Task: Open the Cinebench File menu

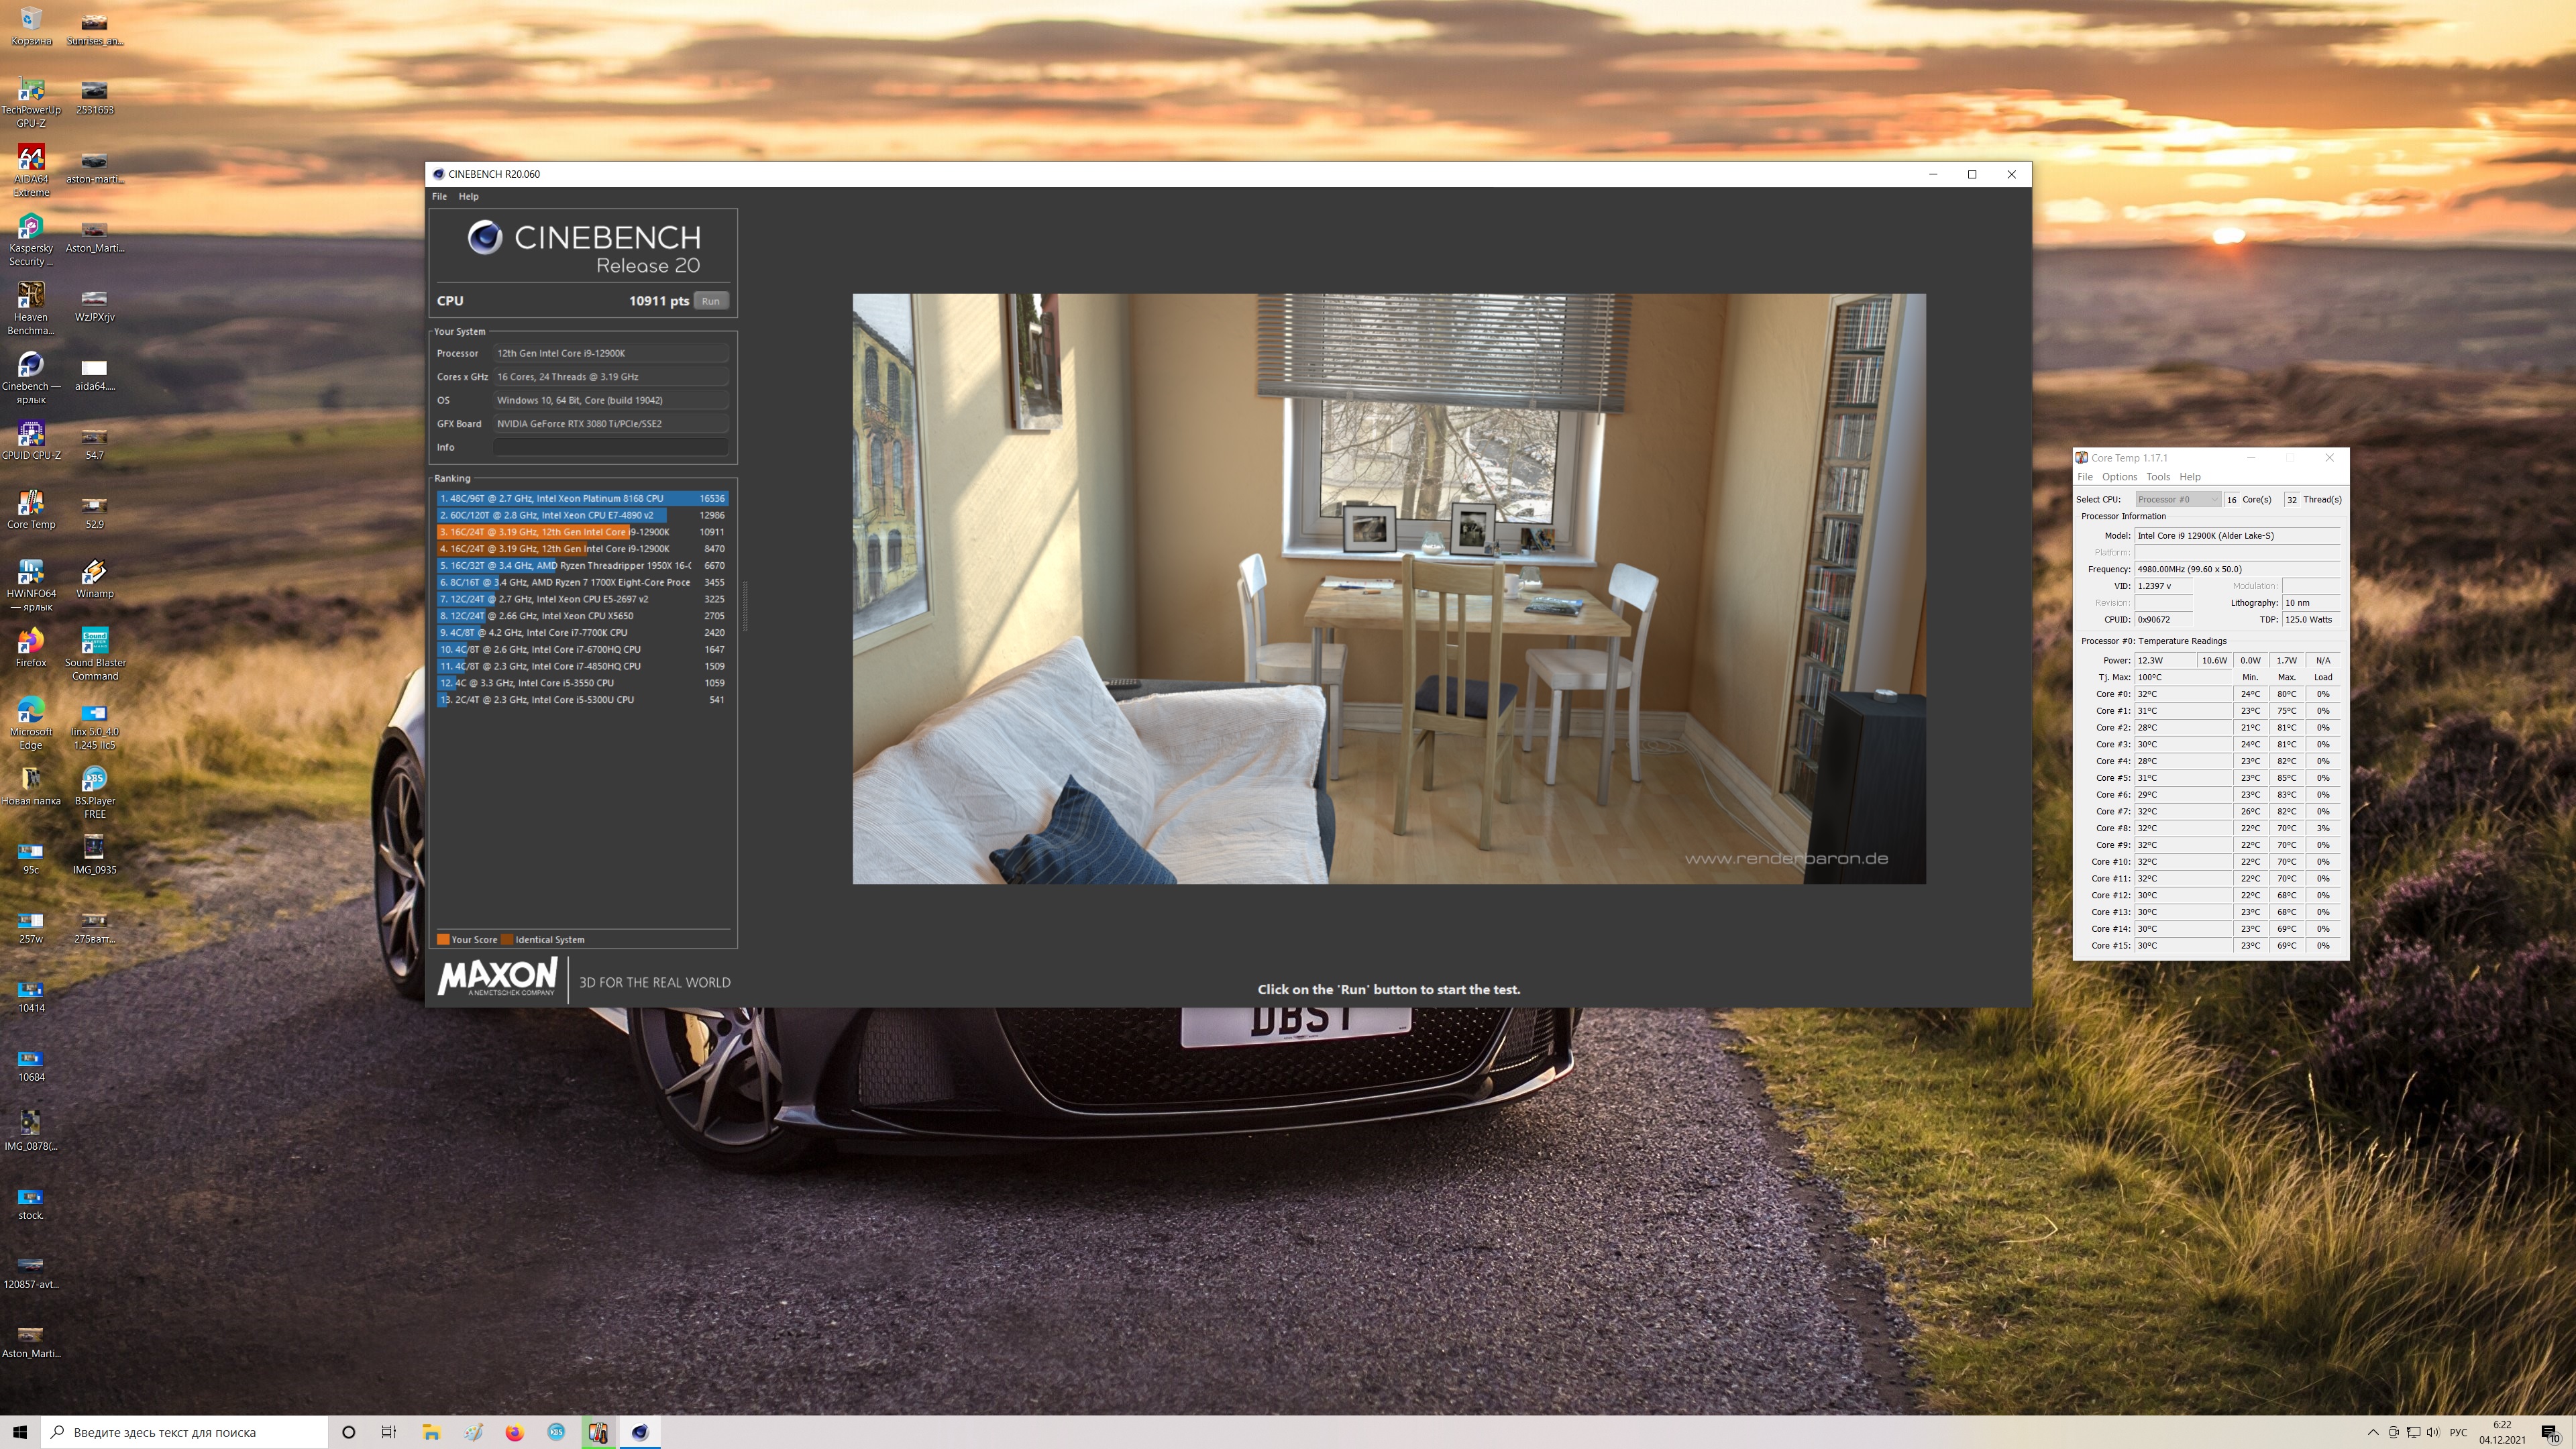Action: point(439,197)
